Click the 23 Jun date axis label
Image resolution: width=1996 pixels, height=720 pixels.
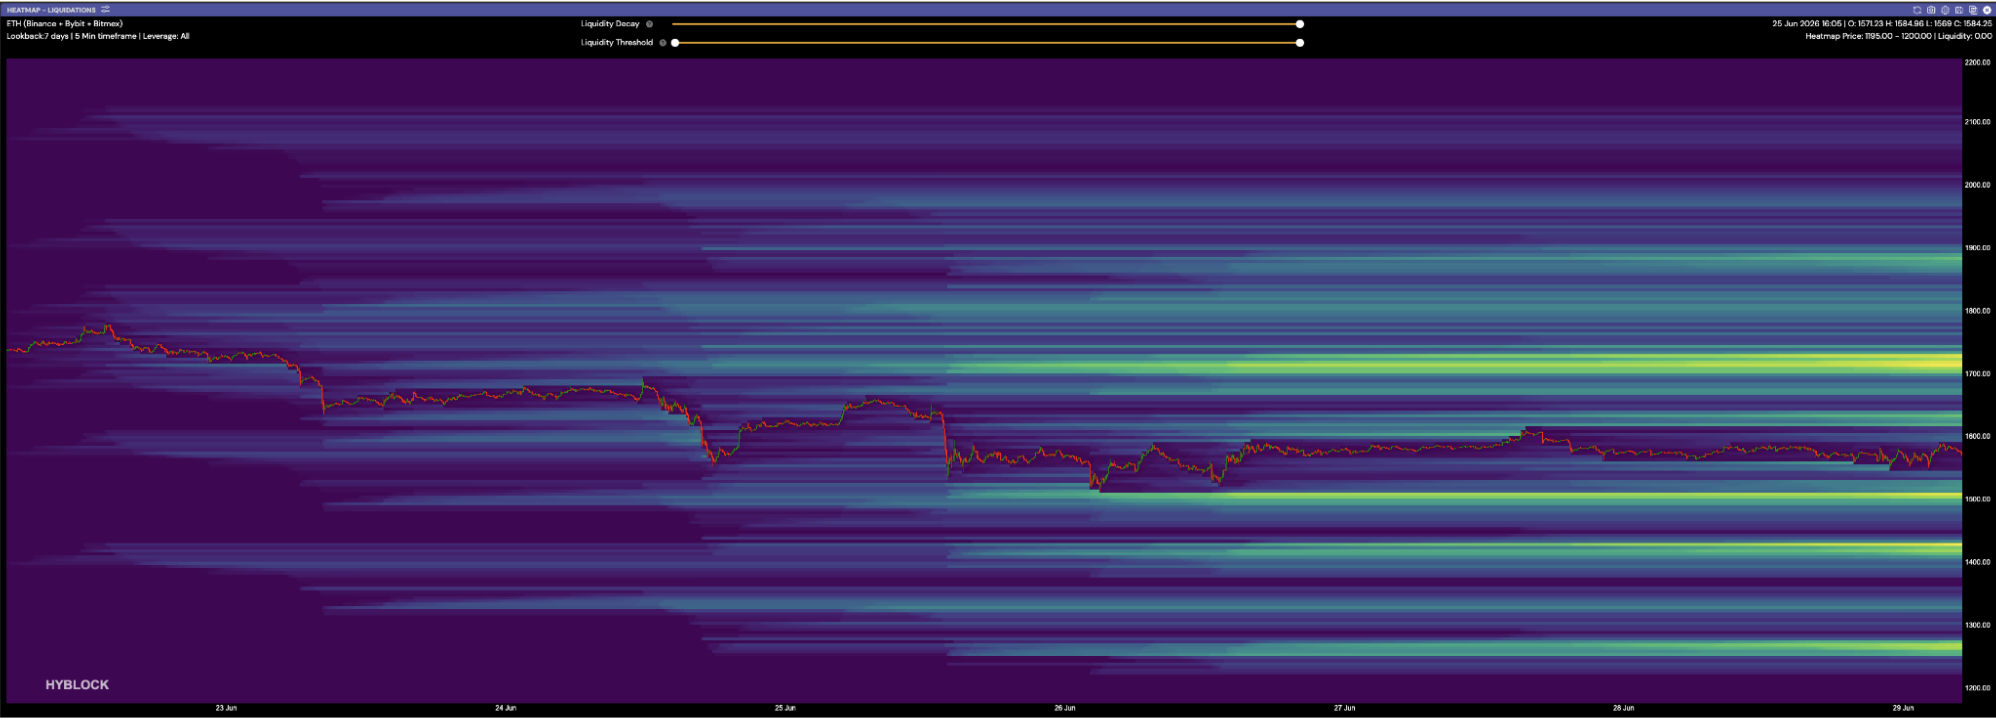coord(226,708)
